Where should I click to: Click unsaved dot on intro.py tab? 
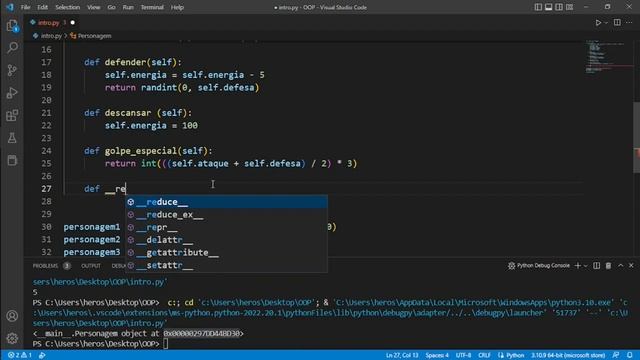coord(73,22)
